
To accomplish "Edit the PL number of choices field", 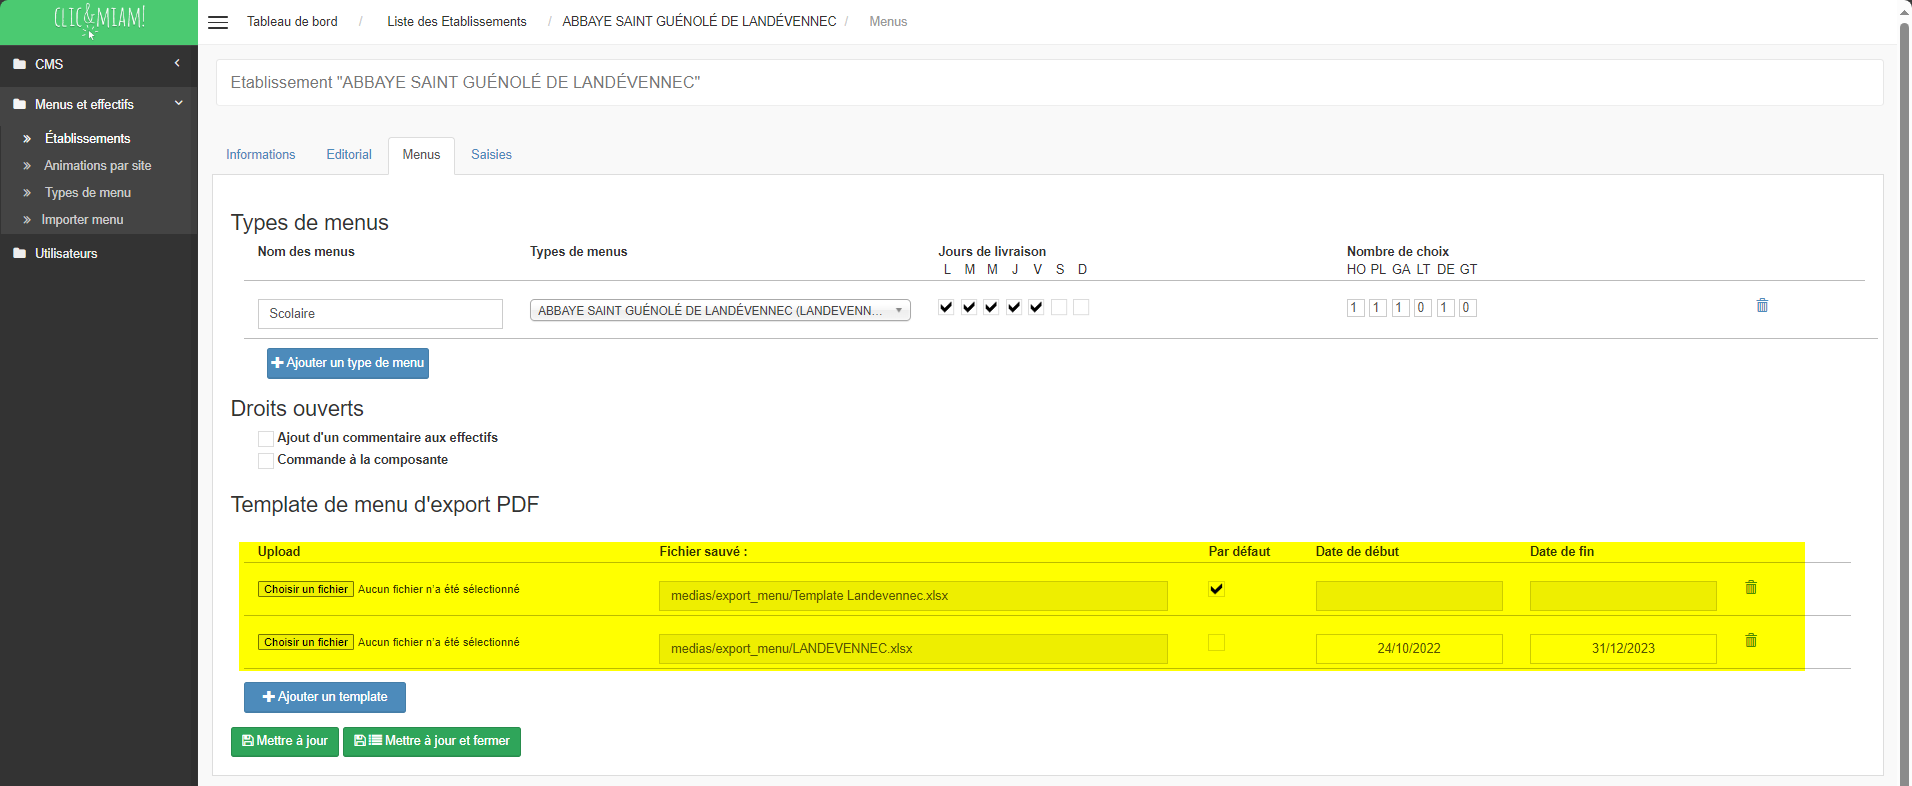I will coord(1377,308).
